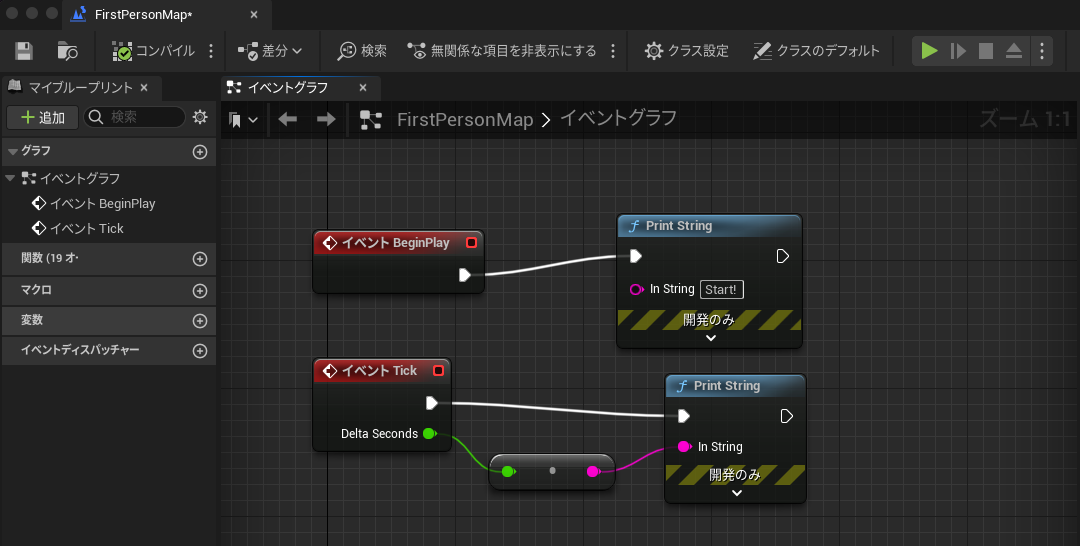Collapse the グラフ section
Viewport: 1080px width, 546px height.
tap(13, 151)
